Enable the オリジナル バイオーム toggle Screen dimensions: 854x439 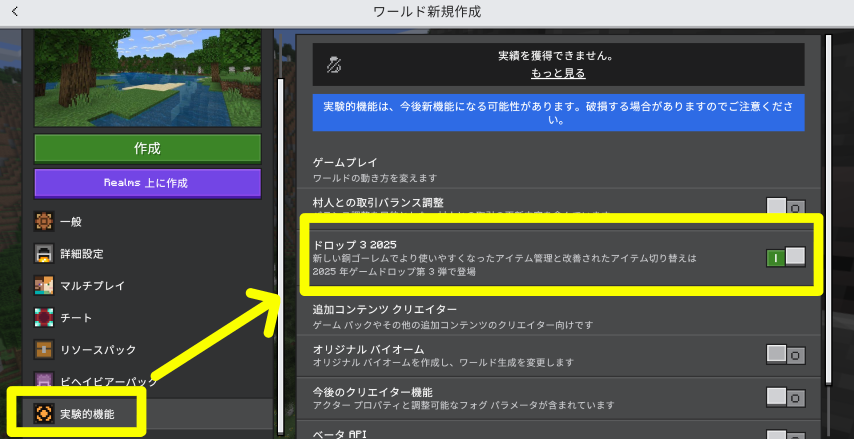785,355
